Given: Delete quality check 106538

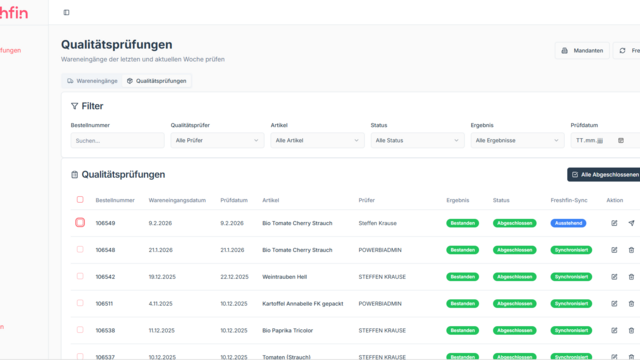Looking at the screenshot, I should [x=631, y=331].
